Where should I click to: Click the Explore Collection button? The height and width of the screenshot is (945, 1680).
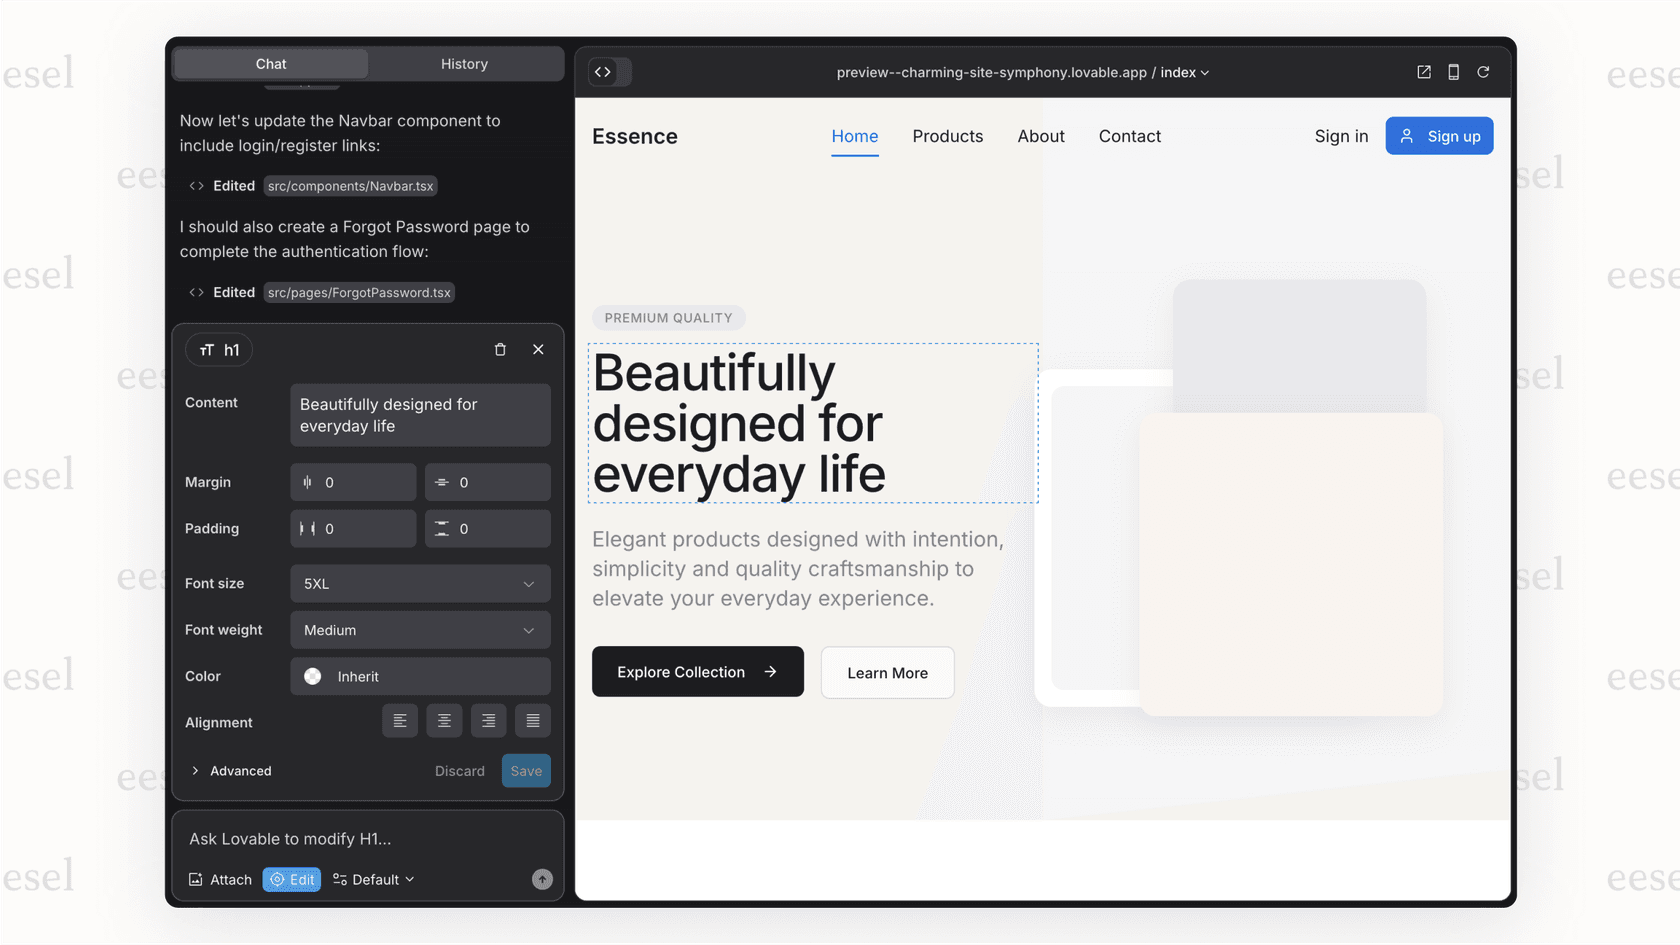point(697,671)
